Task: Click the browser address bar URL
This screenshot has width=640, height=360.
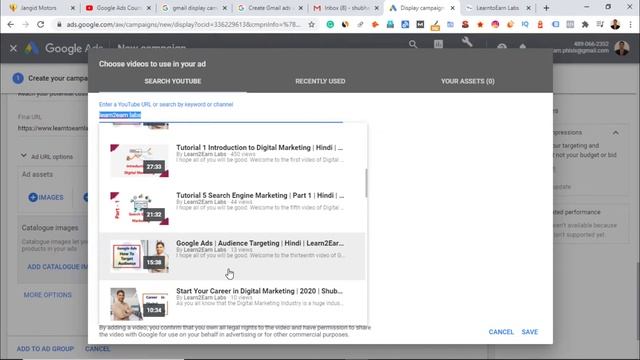Action: coord(183,24)
